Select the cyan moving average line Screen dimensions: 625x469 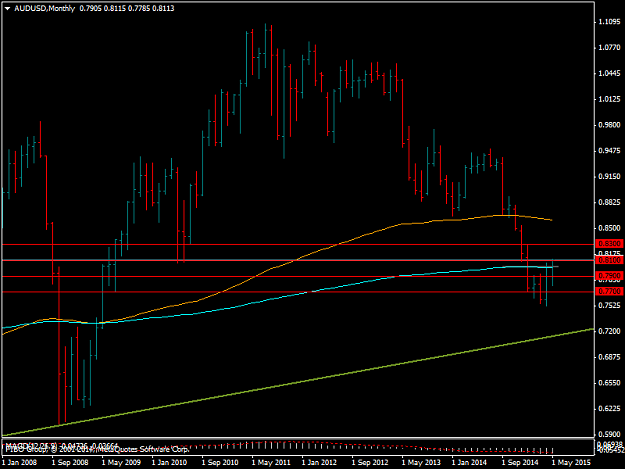pyautogui.click(x=279, y=298)
